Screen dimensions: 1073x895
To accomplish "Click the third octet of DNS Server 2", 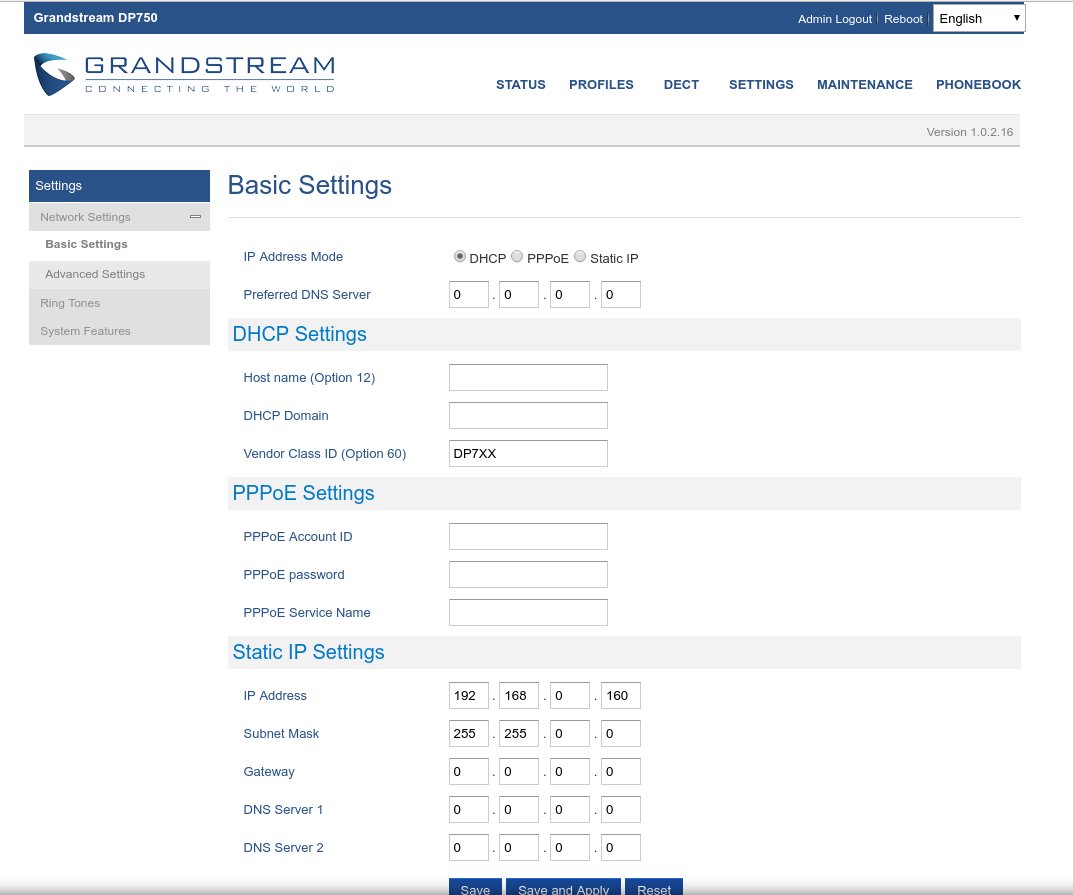I will pos(570,847).
